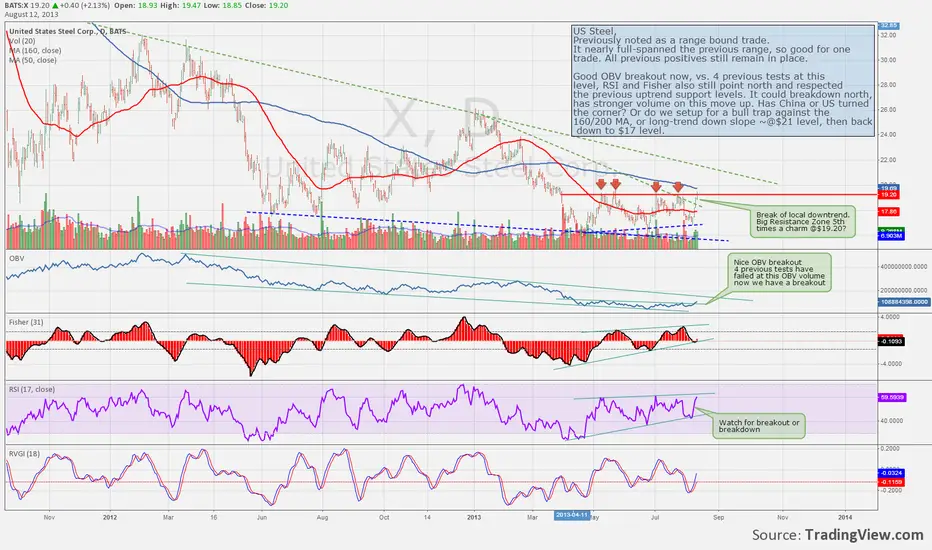Click the BATS:X ticker symbol in header
The width and height of the screenshot is (932, 550).
point(17,5)
